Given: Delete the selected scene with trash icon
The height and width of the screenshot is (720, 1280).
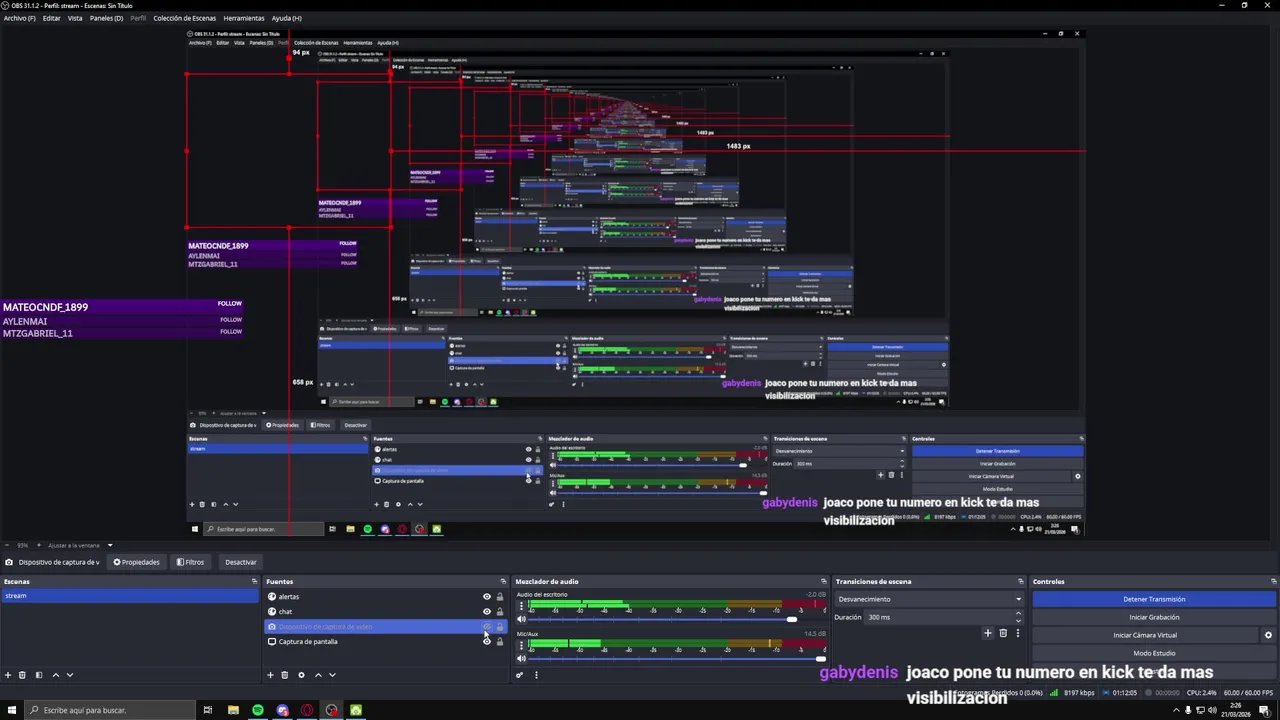Looking at the screenshot, I should pos(22,675).
